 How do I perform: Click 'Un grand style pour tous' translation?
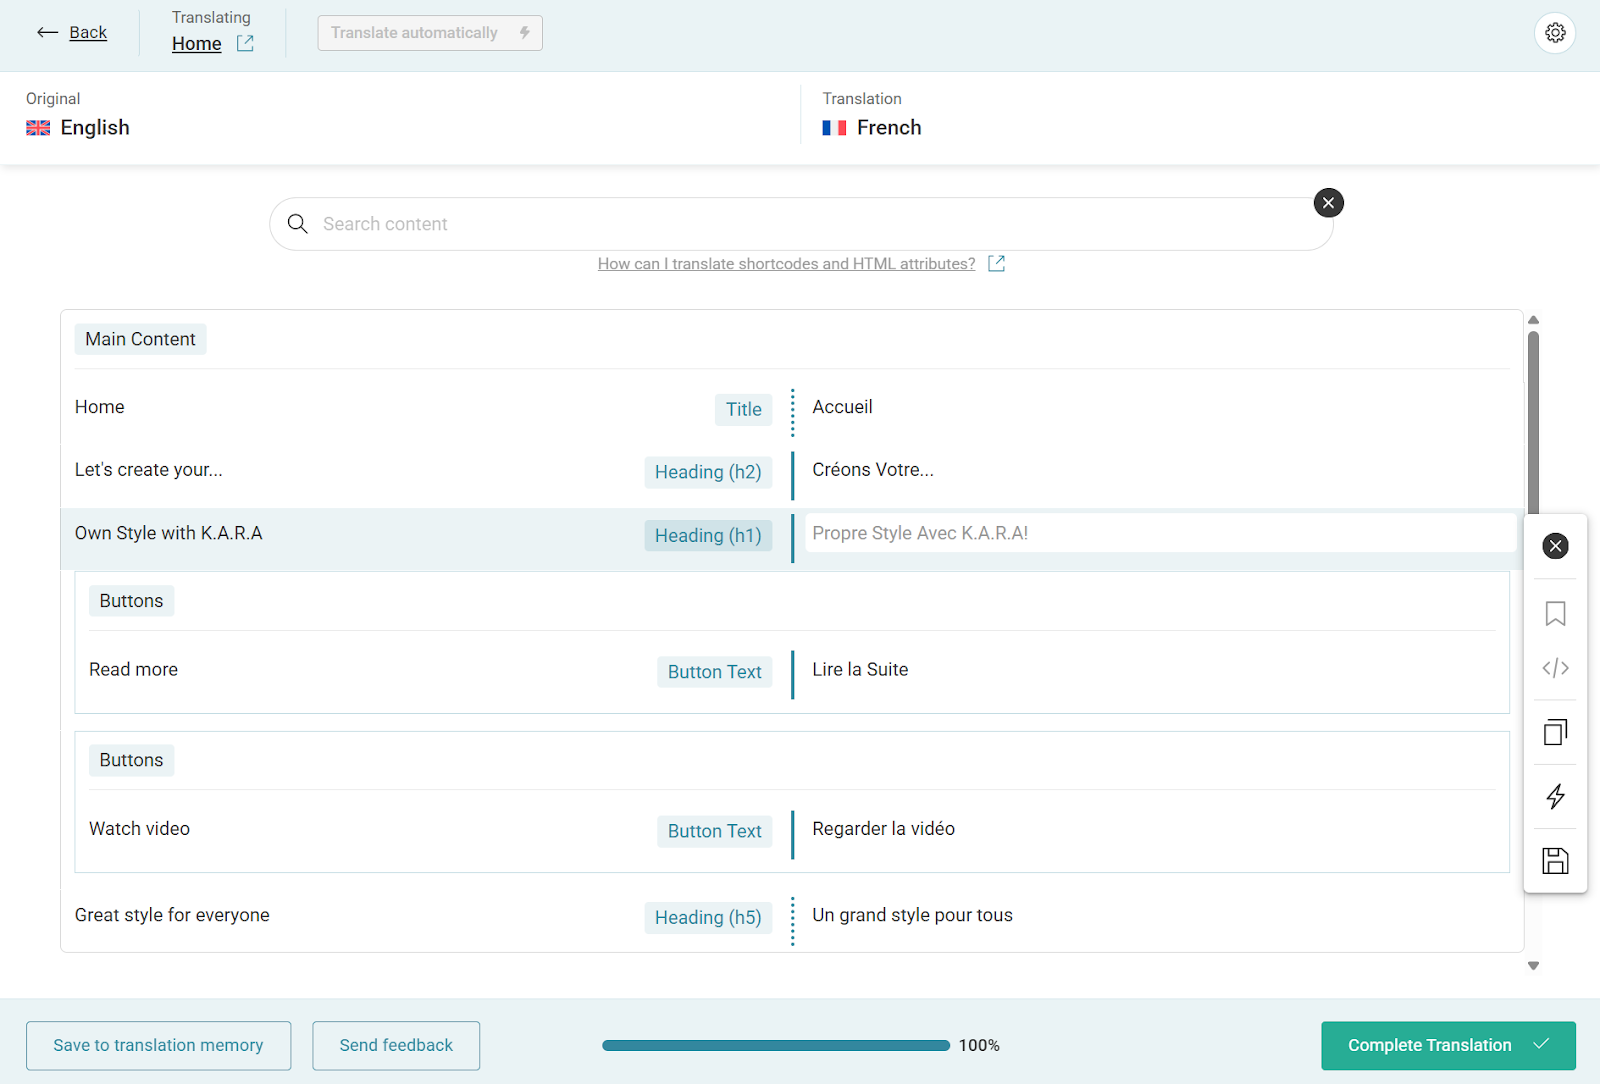[x=912, y=915]
